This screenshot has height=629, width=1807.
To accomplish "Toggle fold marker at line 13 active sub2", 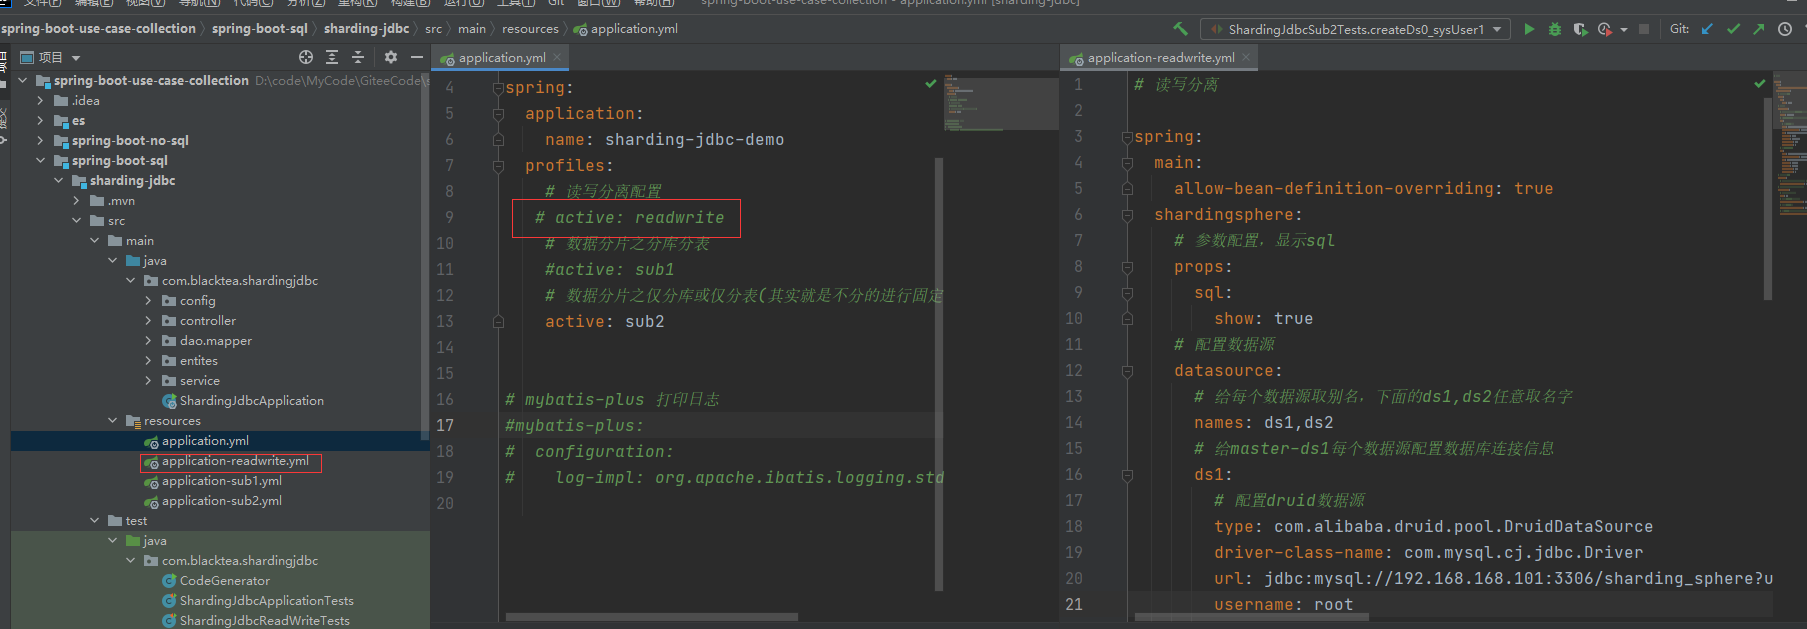I will 498,322.
